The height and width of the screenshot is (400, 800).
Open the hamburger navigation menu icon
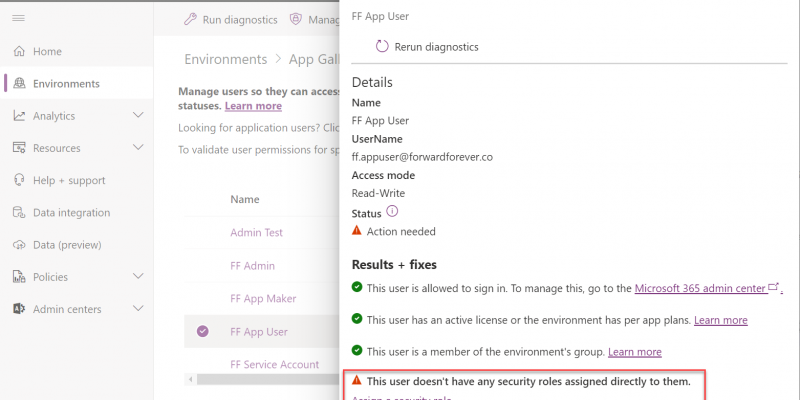(x=18, y=19)
